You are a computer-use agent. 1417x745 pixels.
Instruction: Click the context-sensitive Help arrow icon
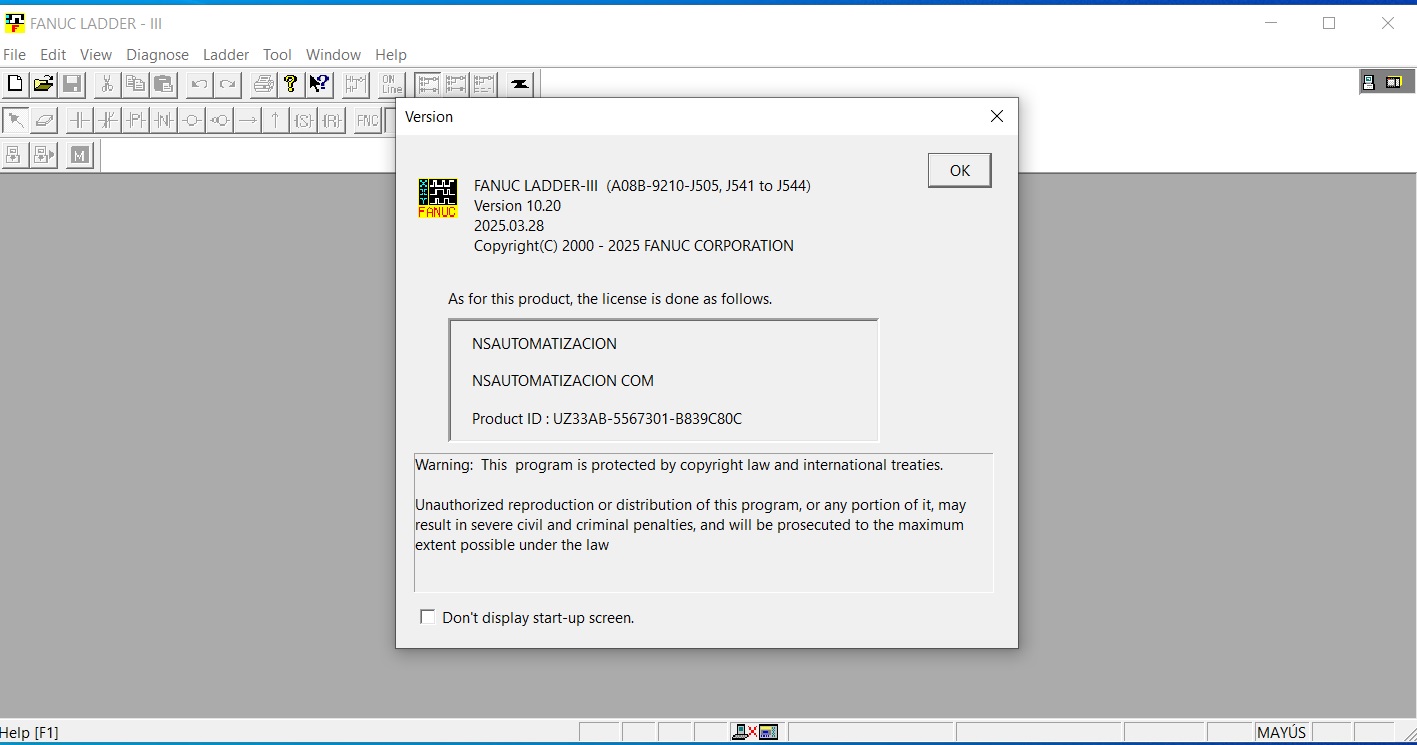[316, 84]
